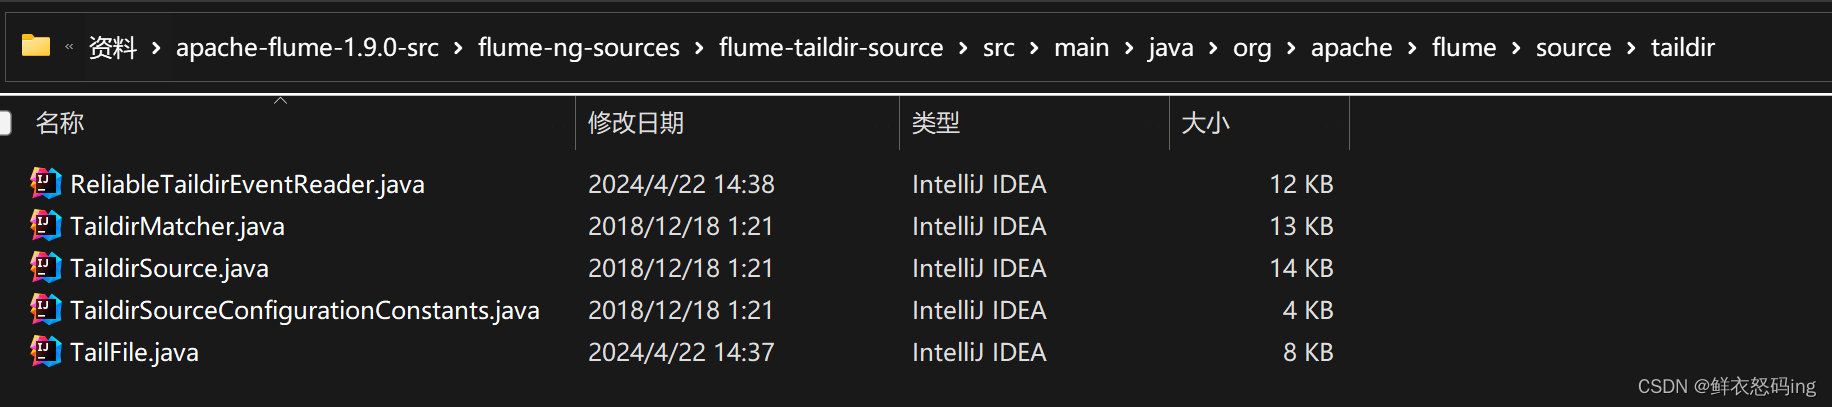Click the IntelliJ icon beside ReliableTaildirEventReader.java

click(45, 184)
